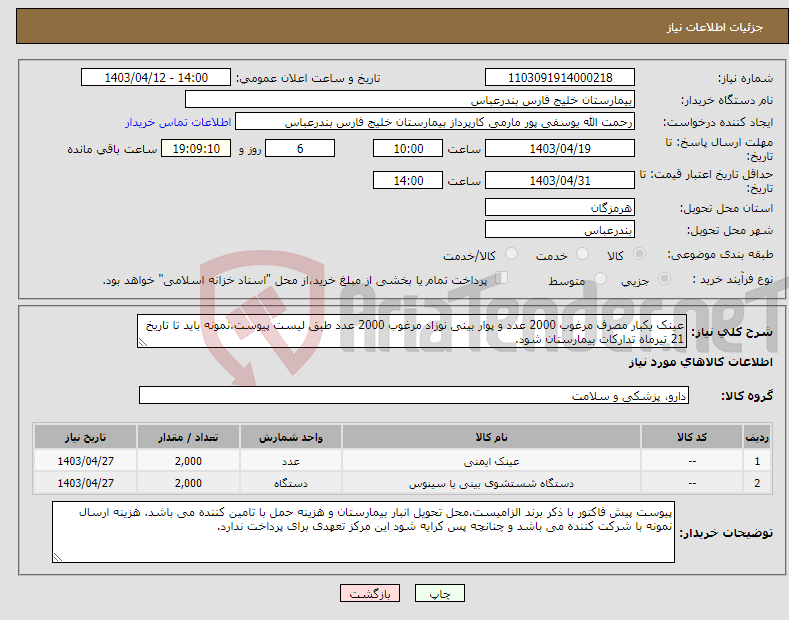The height and width of the screenshot is (620, 789).
Task: Click the request creator name field
Action: pyautogui.click(x=435, y=122)
